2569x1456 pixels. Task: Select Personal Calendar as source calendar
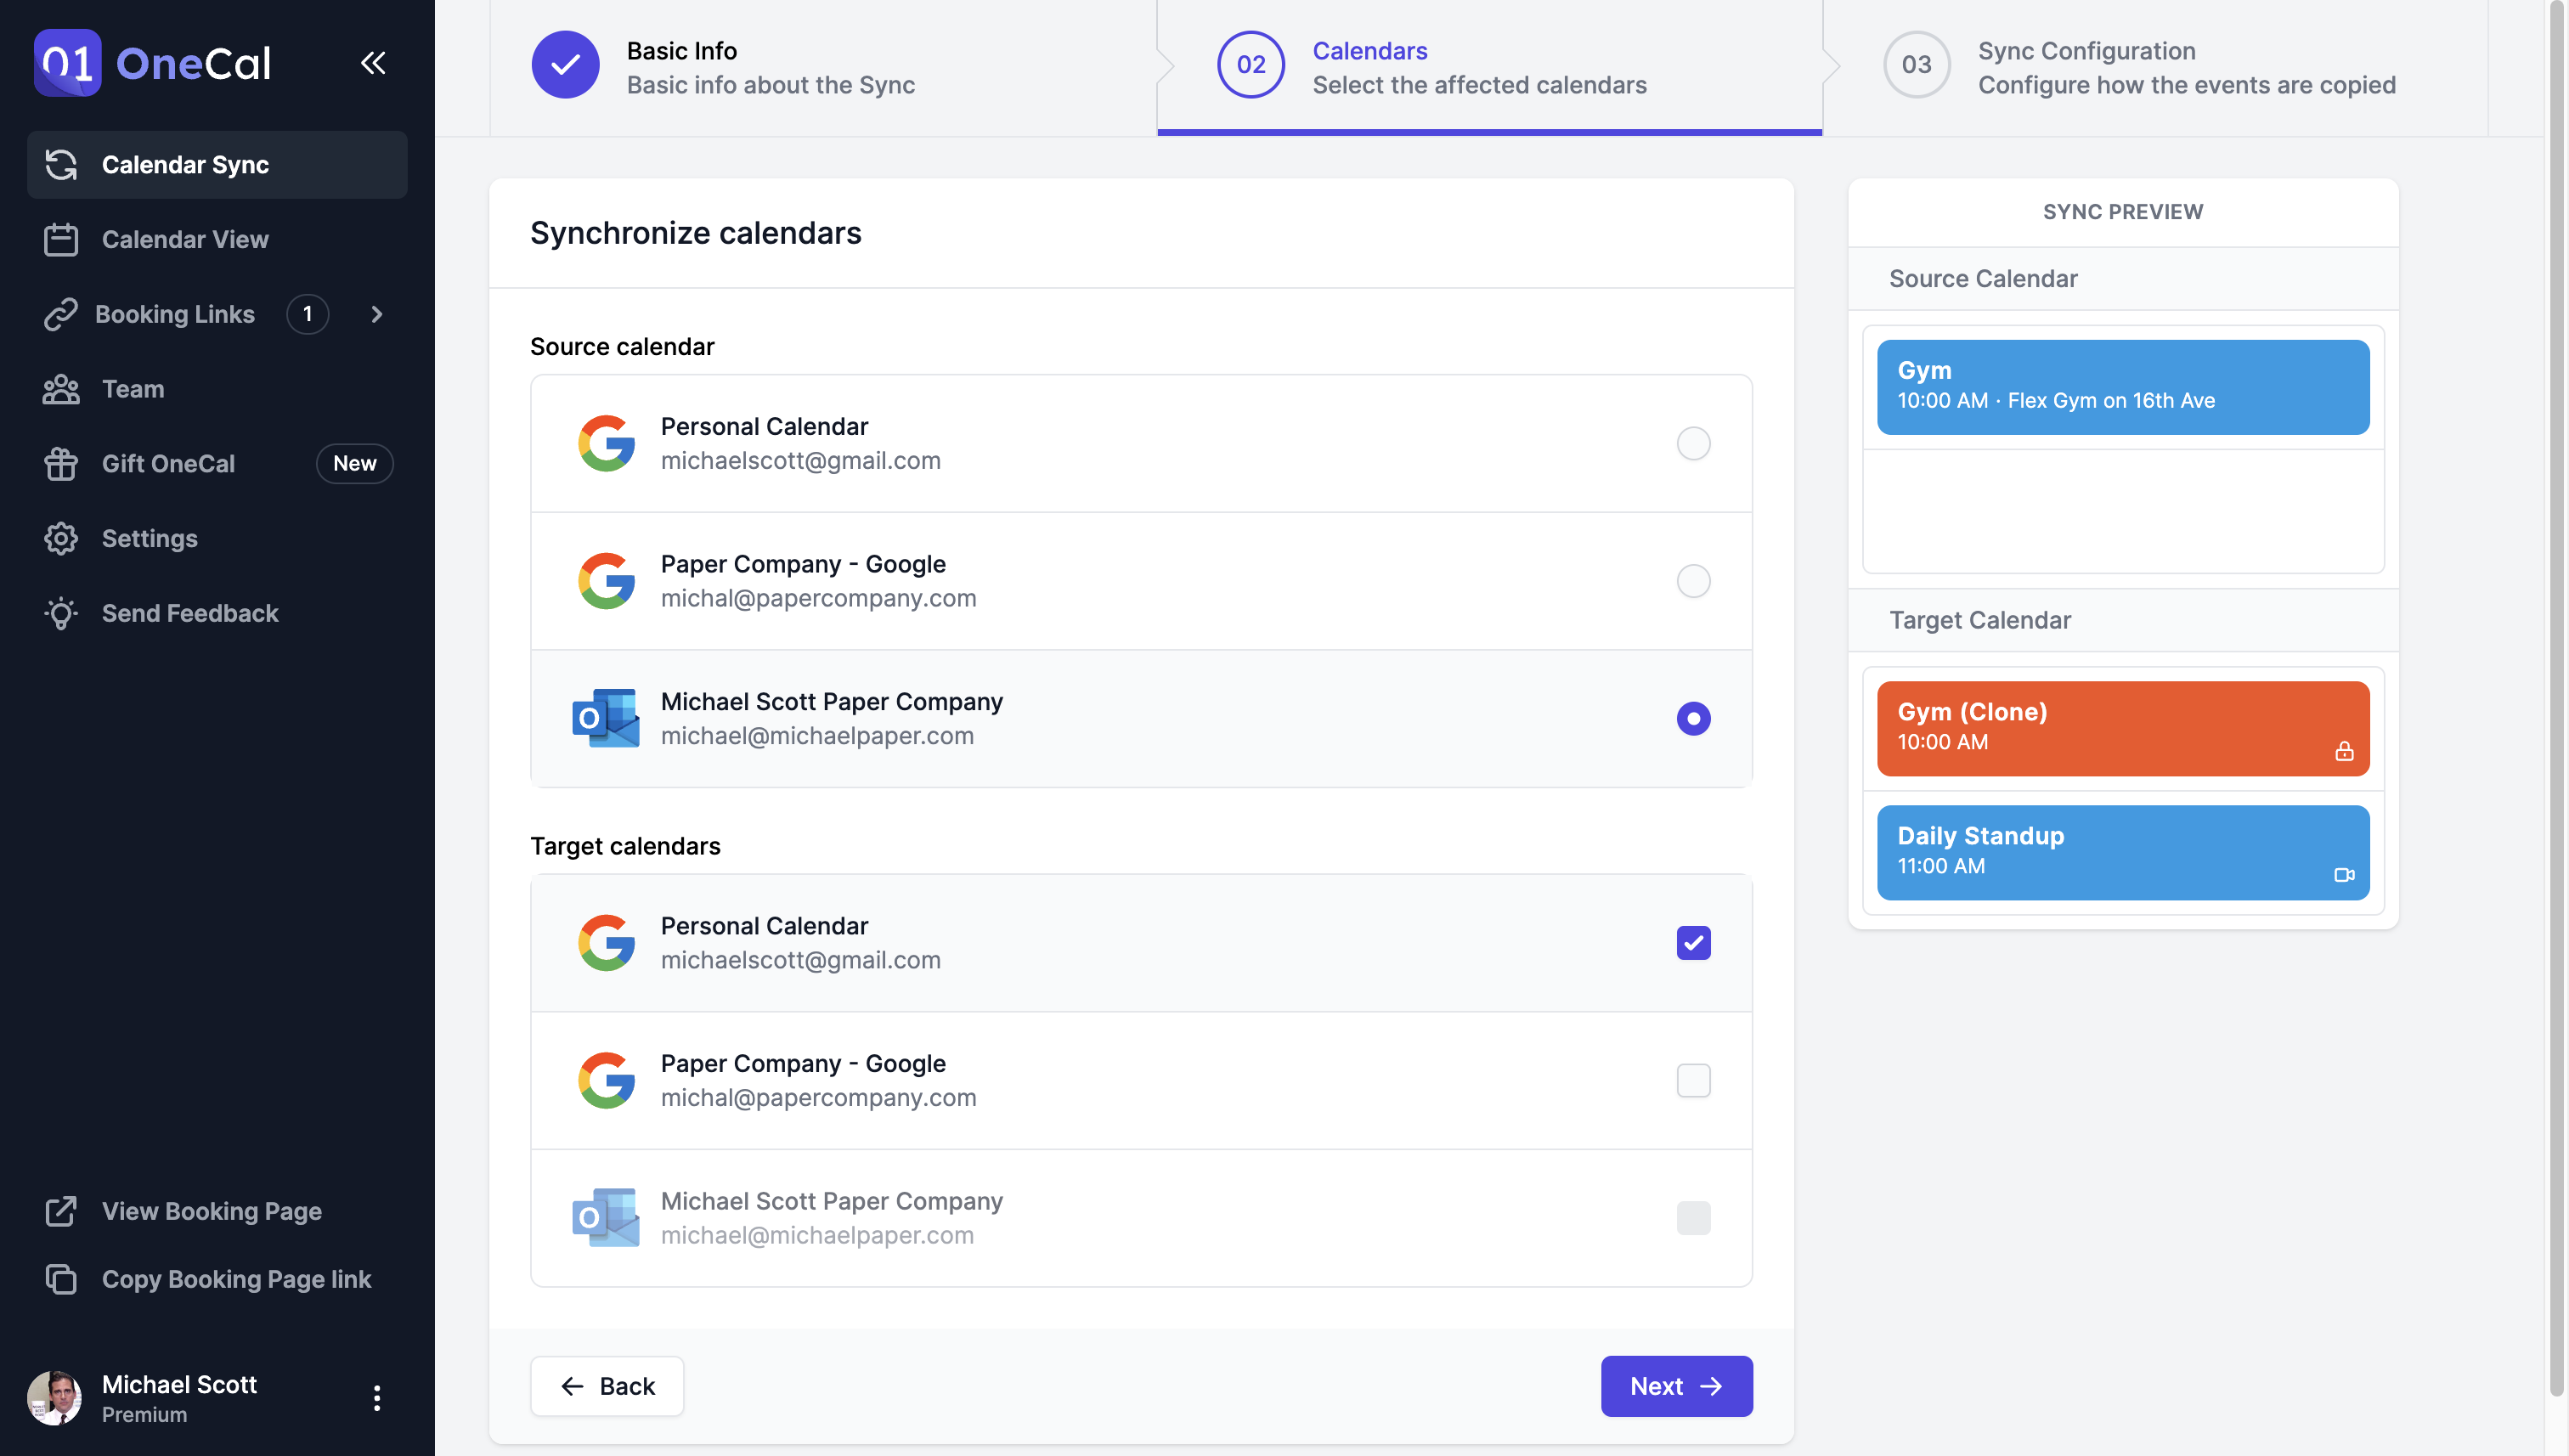[x=1693, y=443]
